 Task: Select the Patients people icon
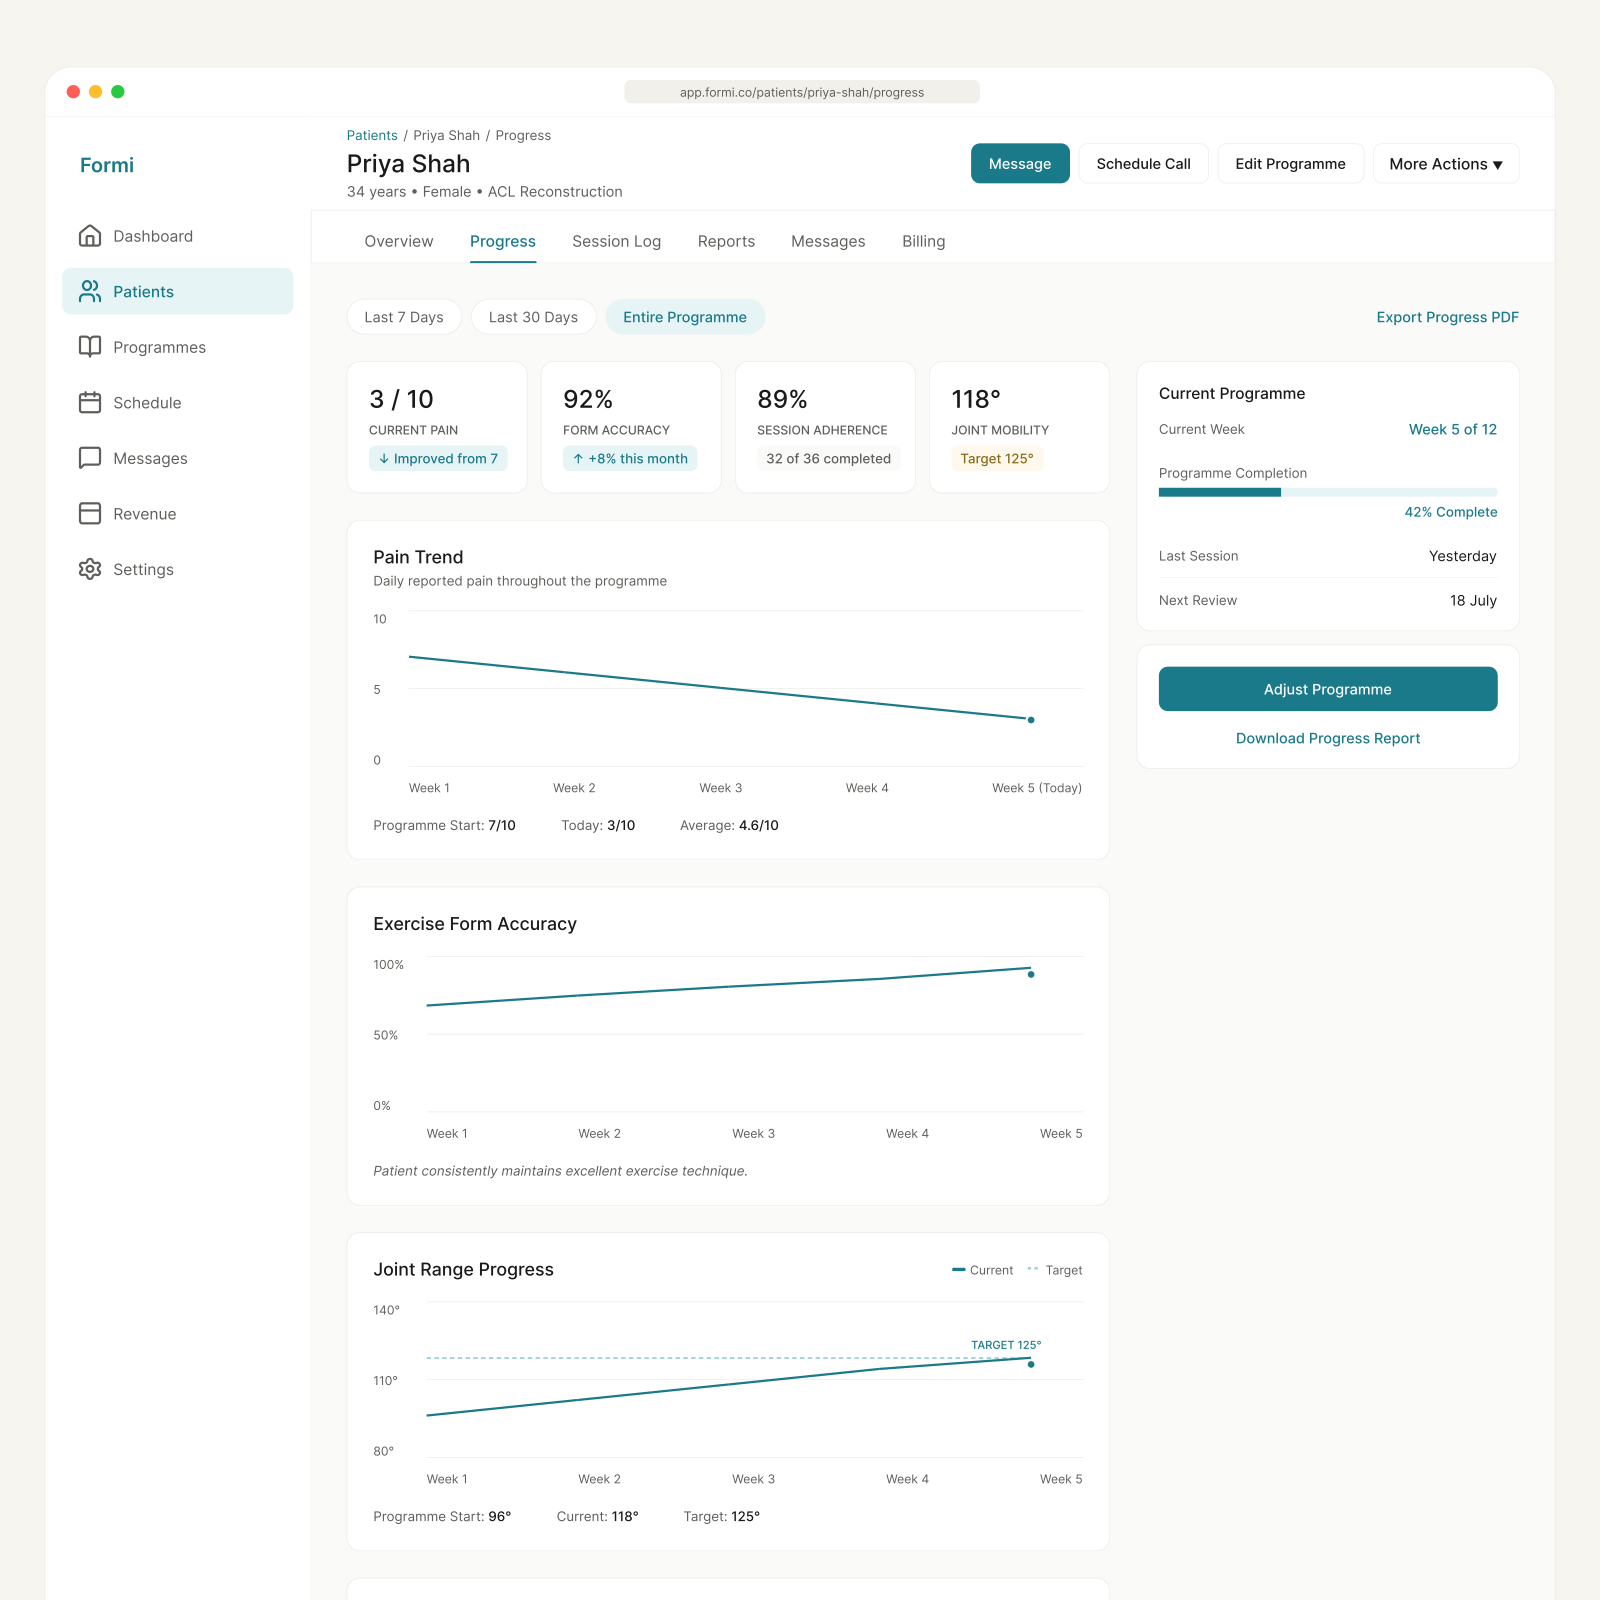pos(90,291)
